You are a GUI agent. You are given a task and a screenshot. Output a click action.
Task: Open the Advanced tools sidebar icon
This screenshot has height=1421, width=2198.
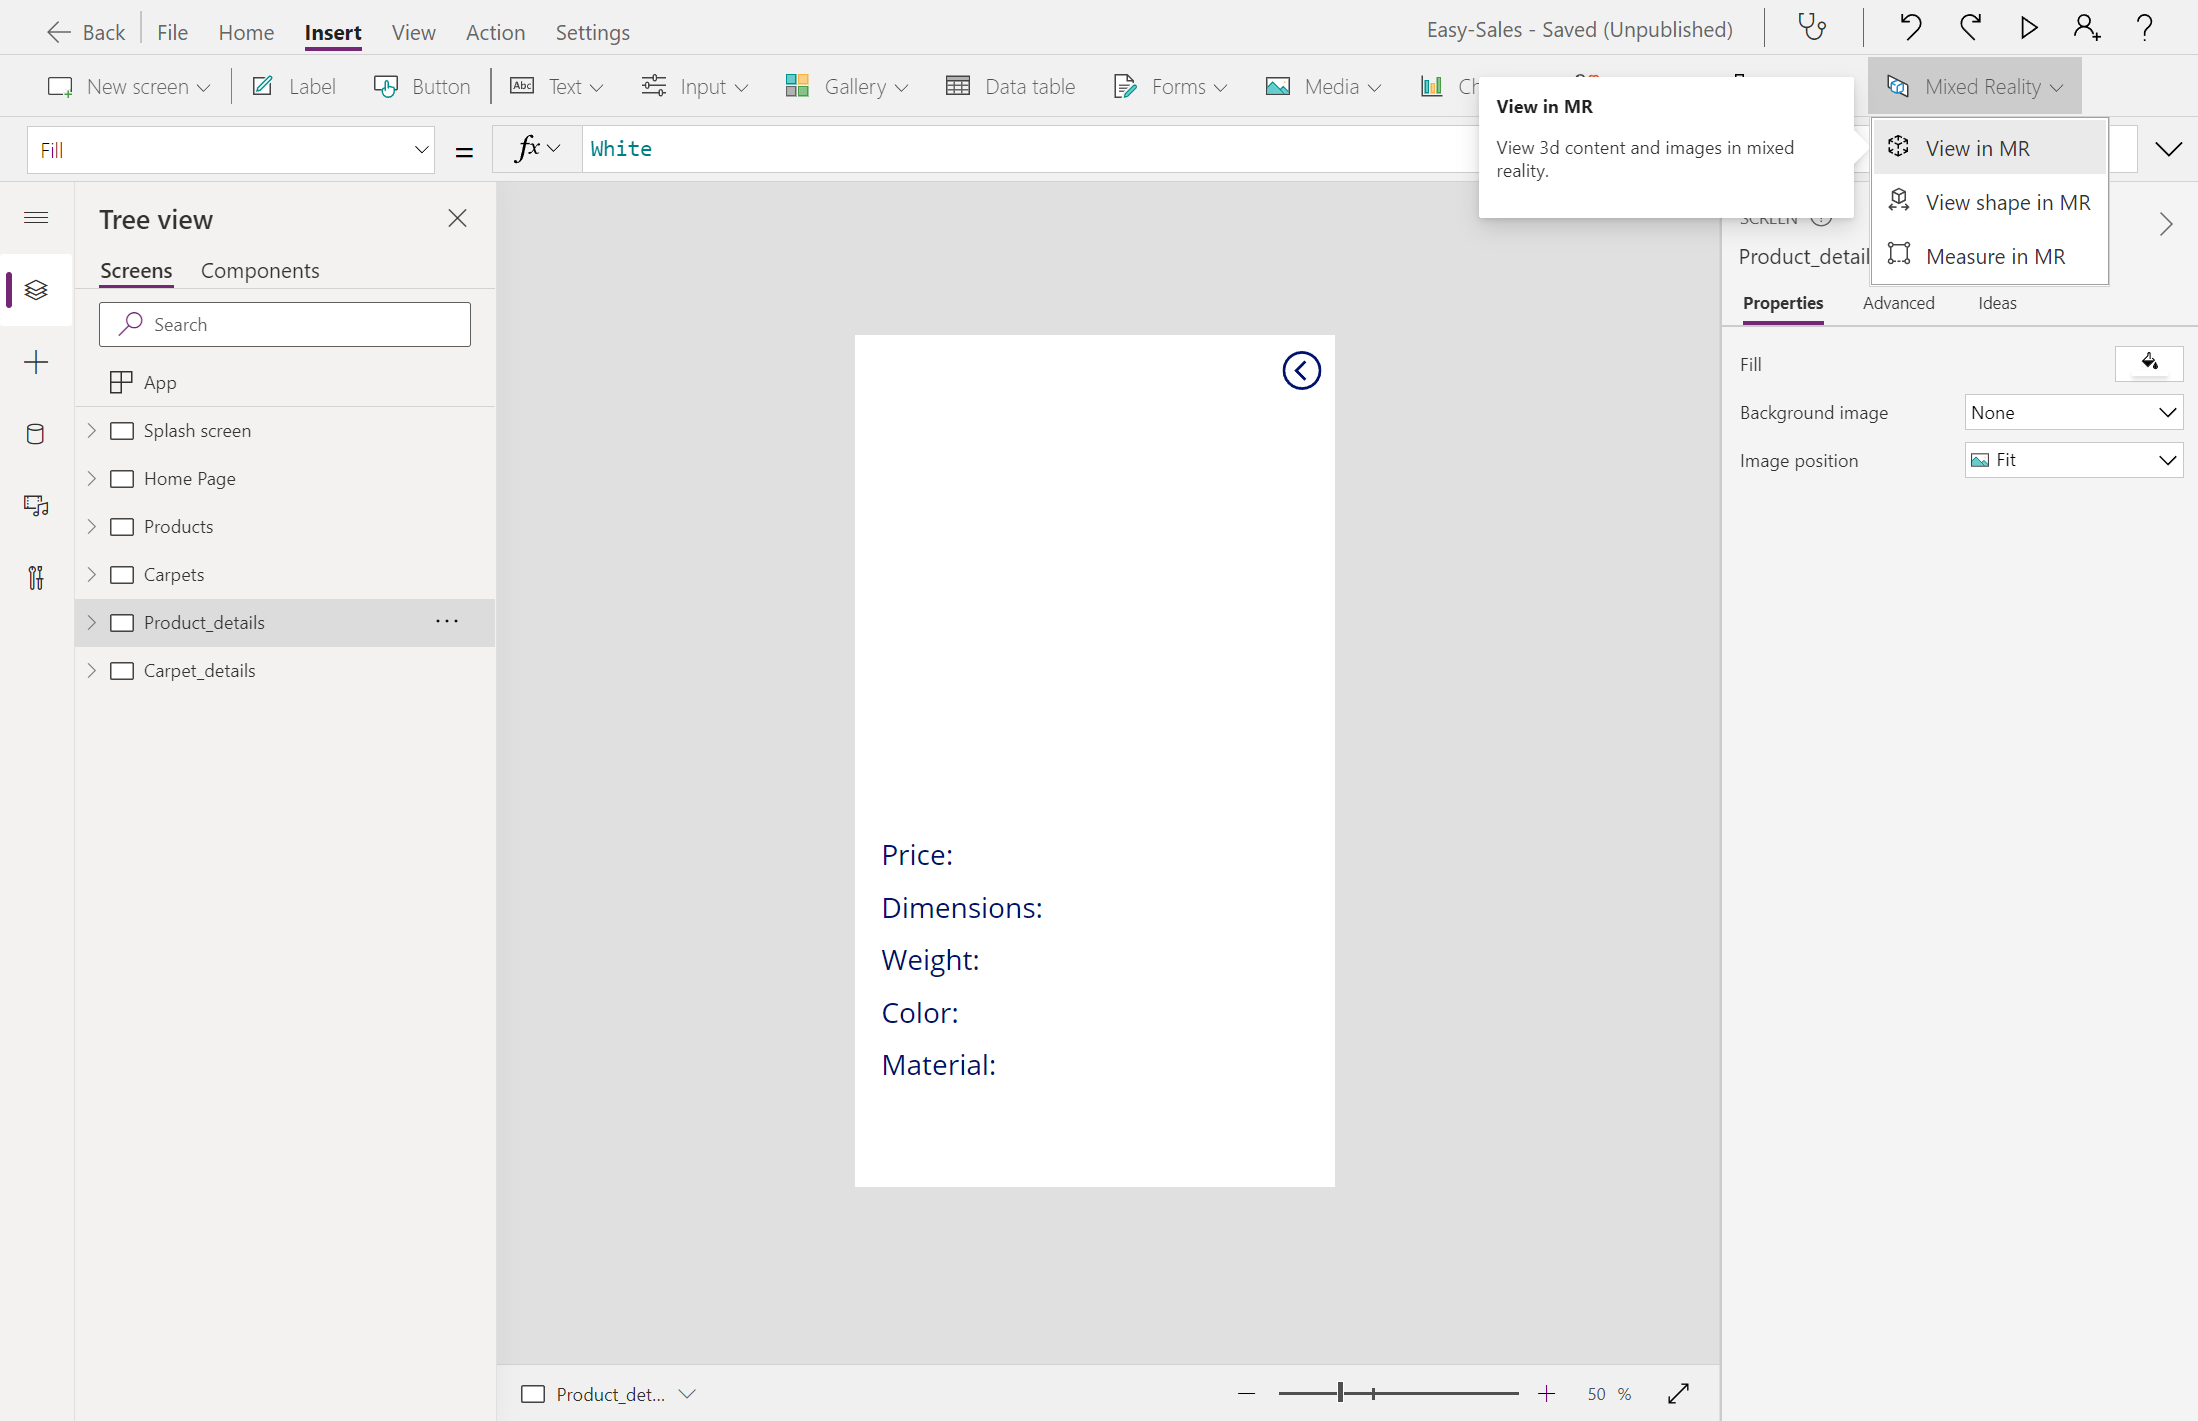(36, 578)
